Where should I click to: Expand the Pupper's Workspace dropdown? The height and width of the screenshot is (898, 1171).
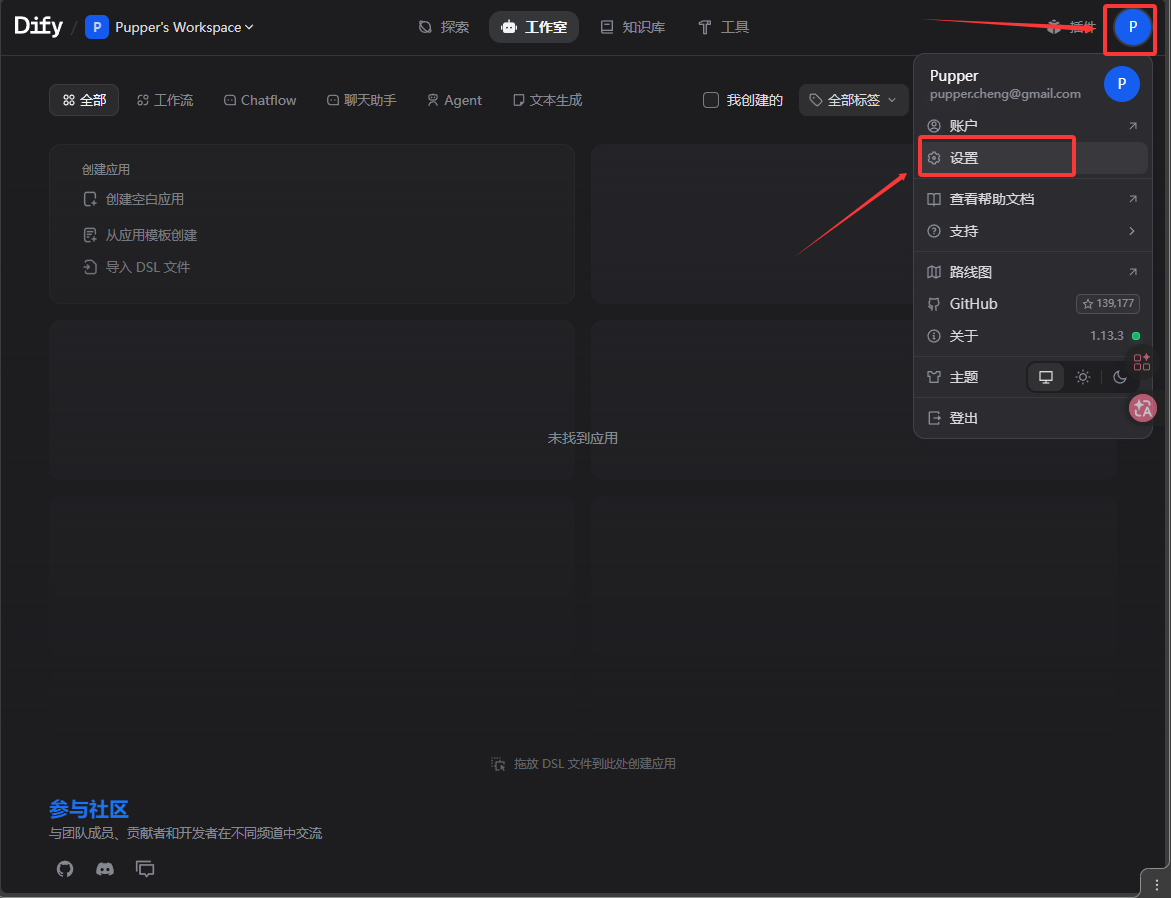(170, 27)
